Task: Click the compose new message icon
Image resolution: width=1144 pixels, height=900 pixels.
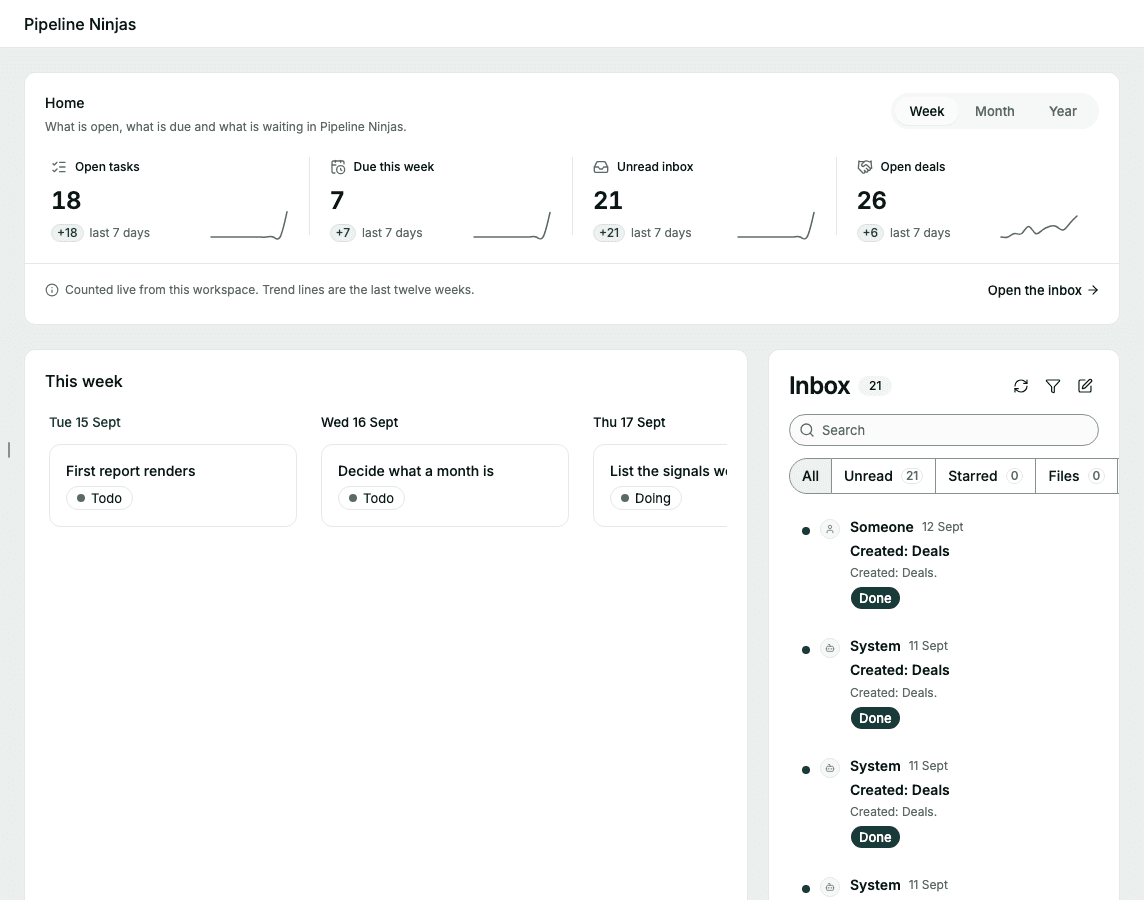Action: [1085, 386]
